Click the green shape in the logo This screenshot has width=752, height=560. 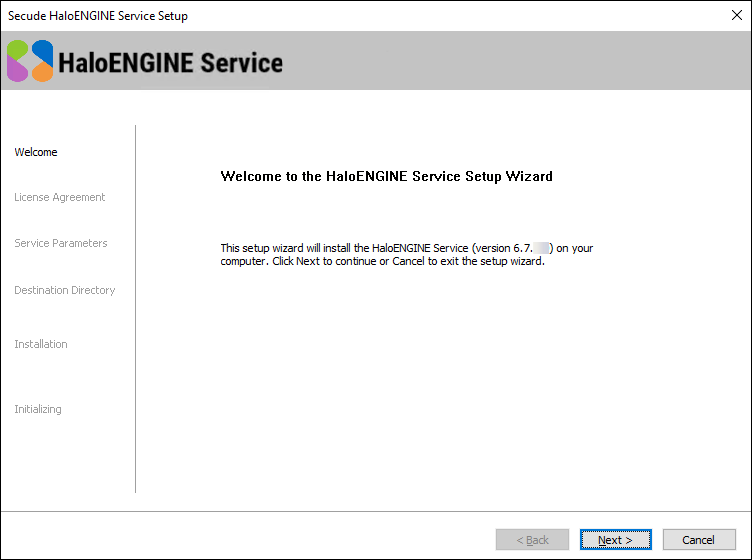[x=18, y=49]
